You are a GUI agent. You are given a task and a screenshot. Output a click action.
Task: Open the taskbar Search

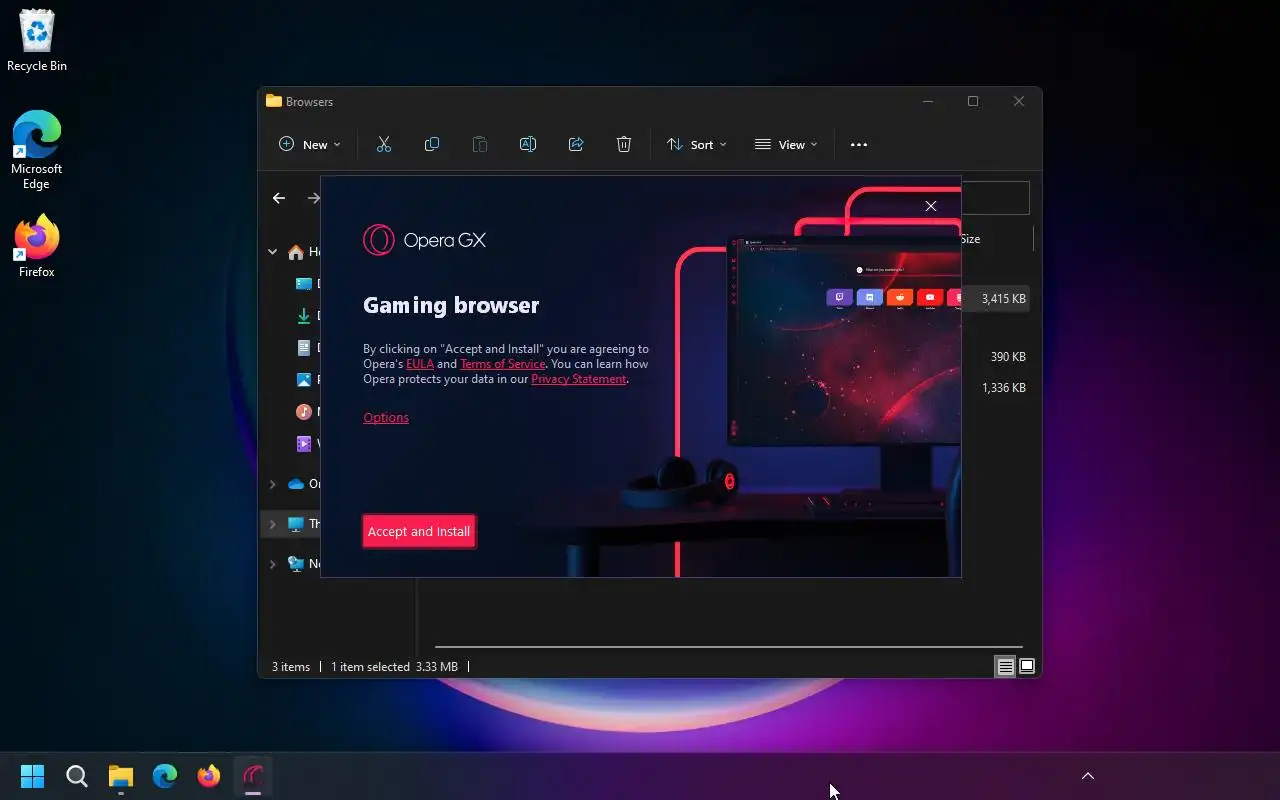pos(77,776)
